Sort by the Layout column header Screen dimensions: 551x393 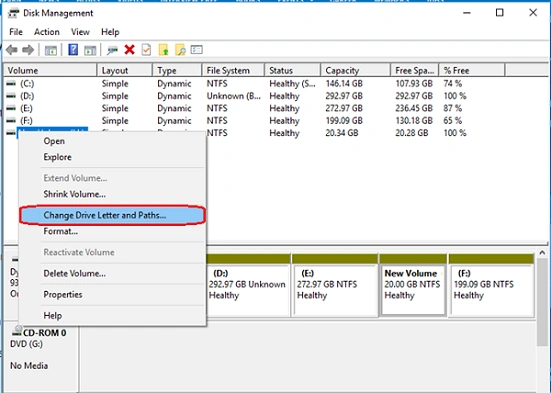(x=125, y=70)
